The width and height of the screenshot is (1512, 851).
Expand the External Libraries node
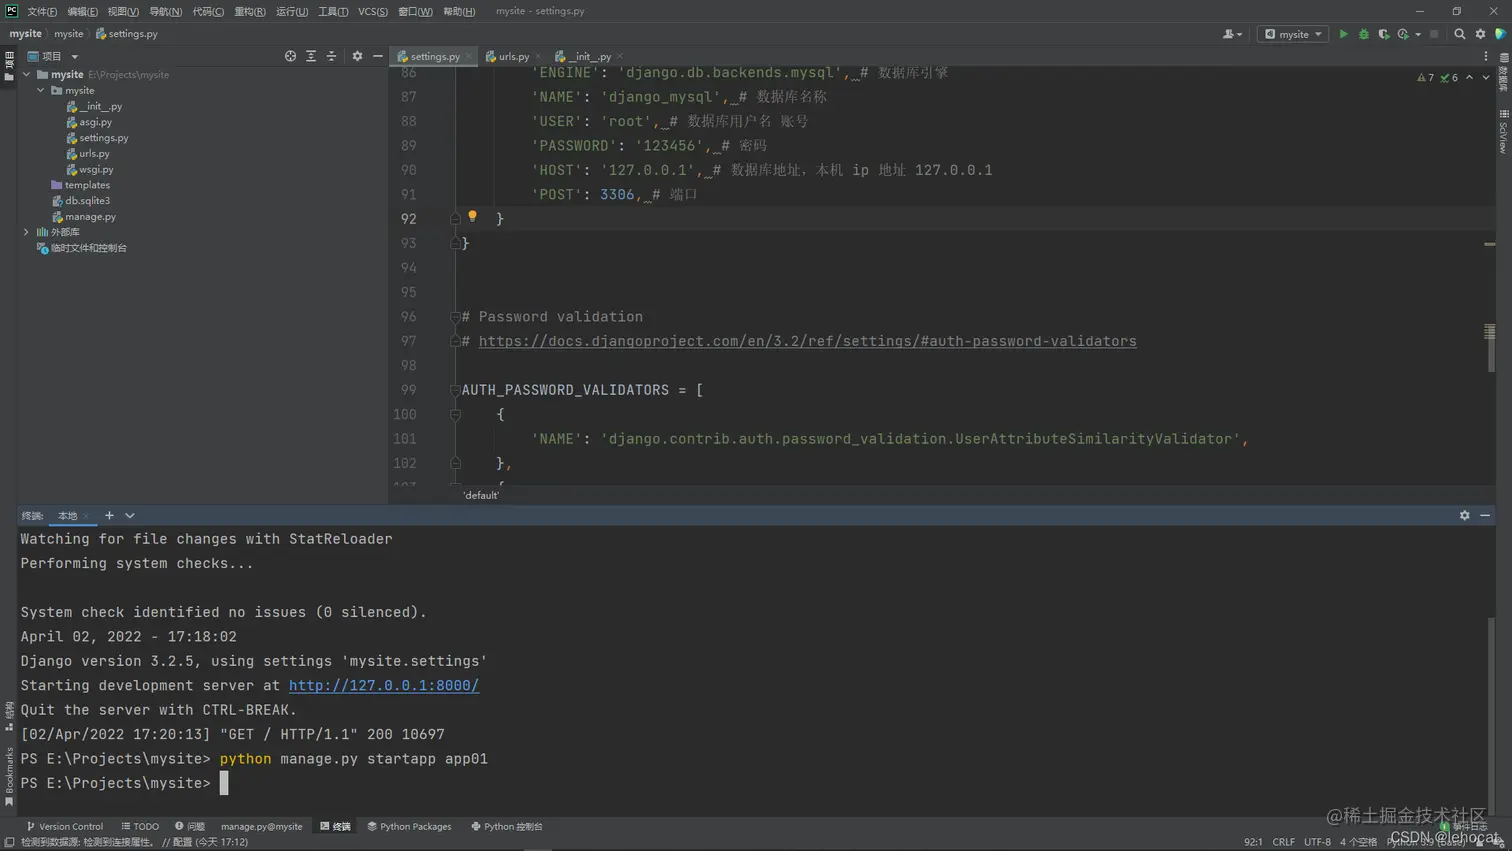(27, 232)
